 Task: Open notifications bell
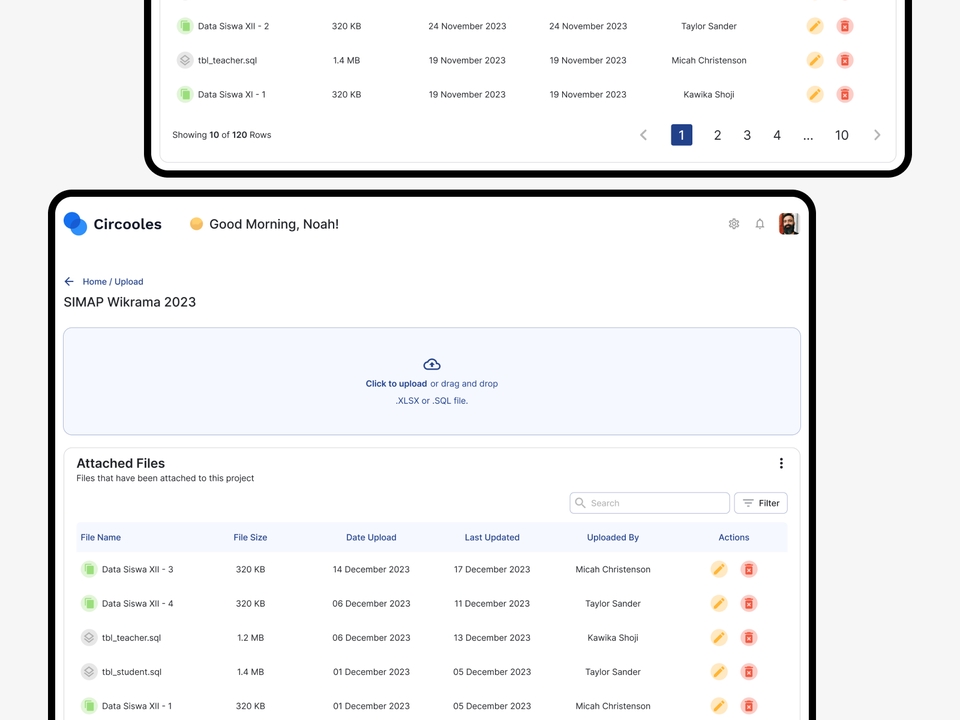(760, 224)
